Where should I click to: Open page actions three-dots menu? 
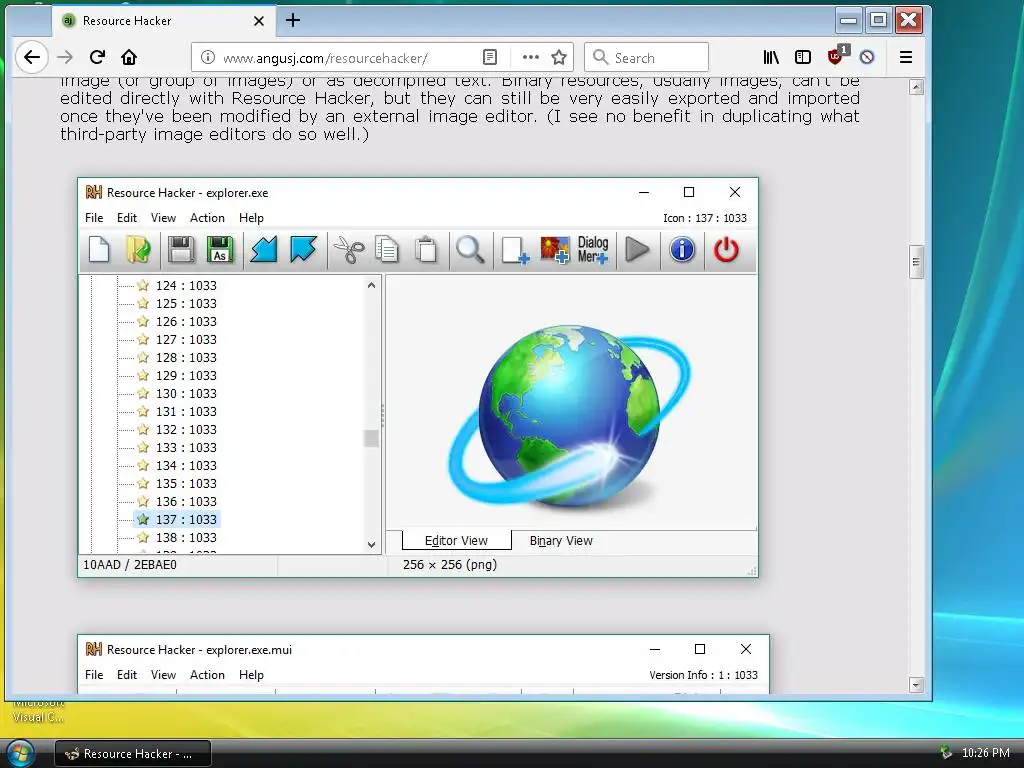pos(530,57)
